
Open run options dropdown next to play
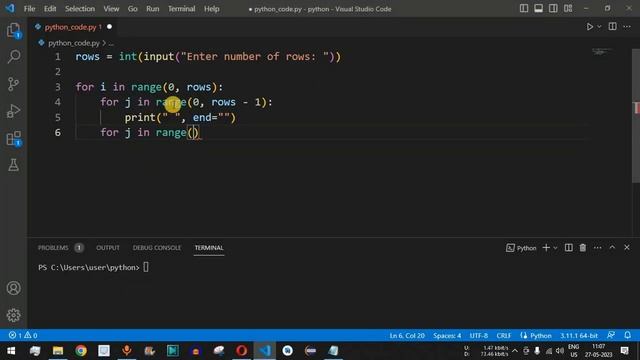coord(599,27)
